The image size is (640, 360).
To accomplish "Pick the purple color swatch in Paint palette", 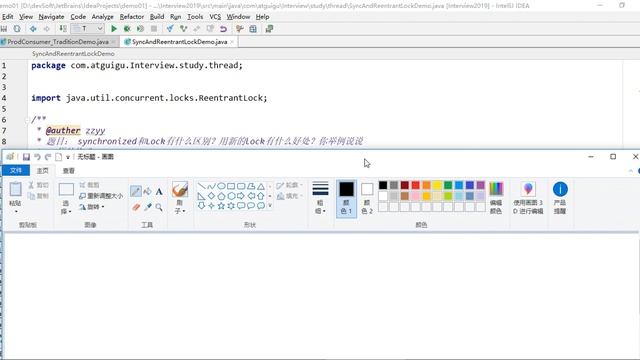I will 481,185.
